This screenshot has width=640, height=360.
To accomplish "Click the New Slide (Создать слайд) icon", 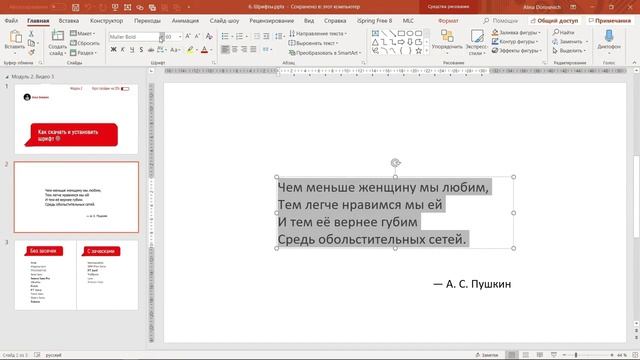I will [58, 36].
